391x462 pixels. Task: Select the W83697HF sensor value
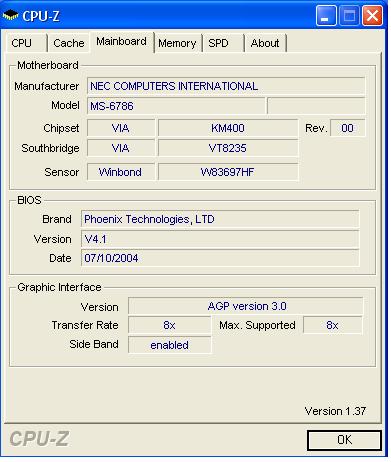tap(228, 172)
